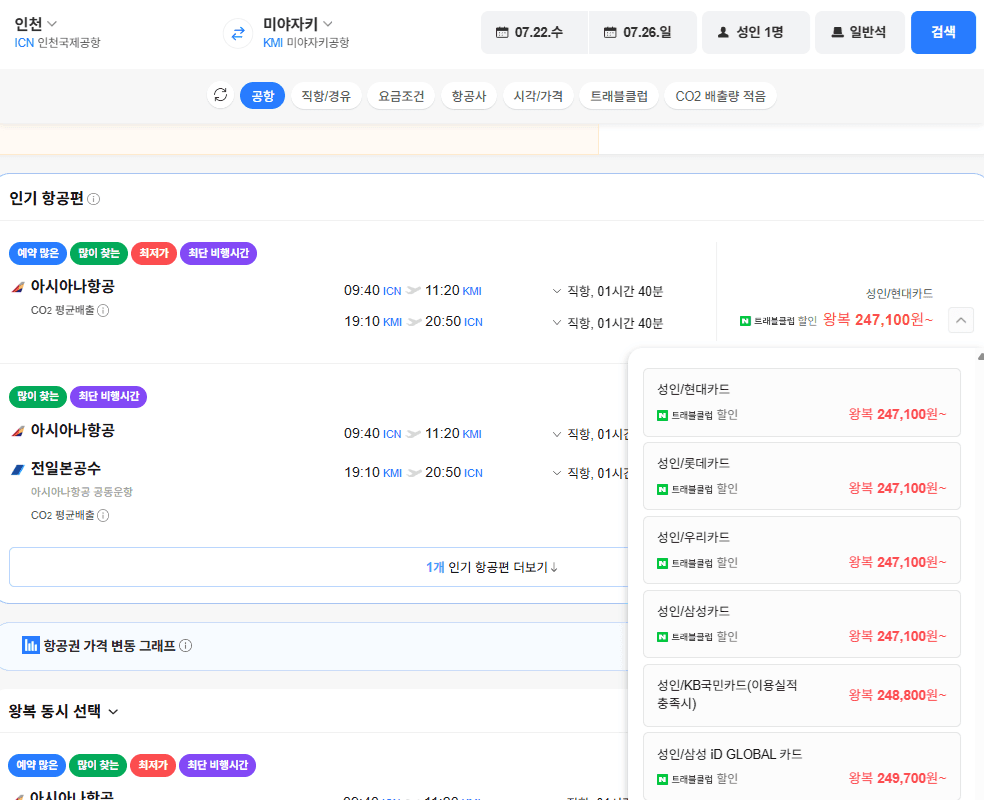The image size is (984, 800).
Task: Click Naver icon in 성인/현대카드 fare option
Action: click(662, 415)
